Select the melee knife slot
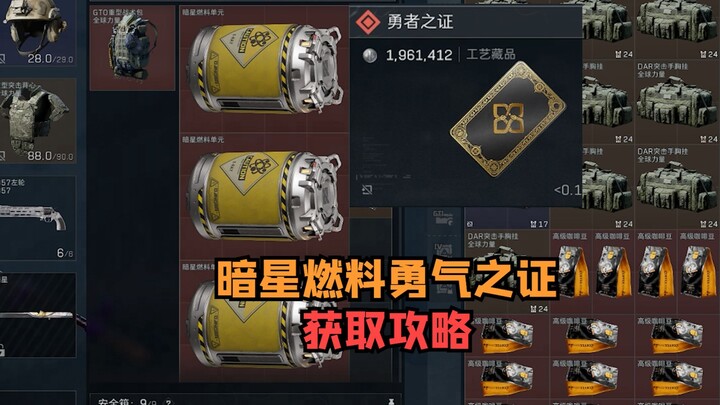The height and width of the screenshot is (405, 720). point(38,315)
